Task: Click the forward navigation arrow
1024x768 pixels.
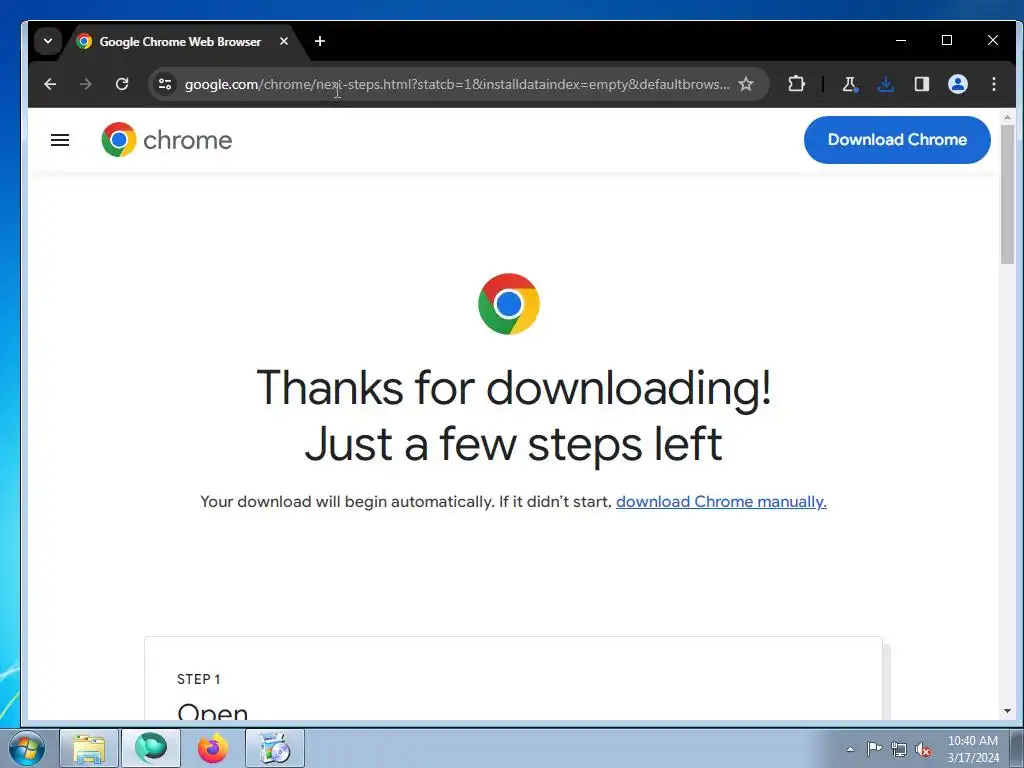Action: (86, 84)
